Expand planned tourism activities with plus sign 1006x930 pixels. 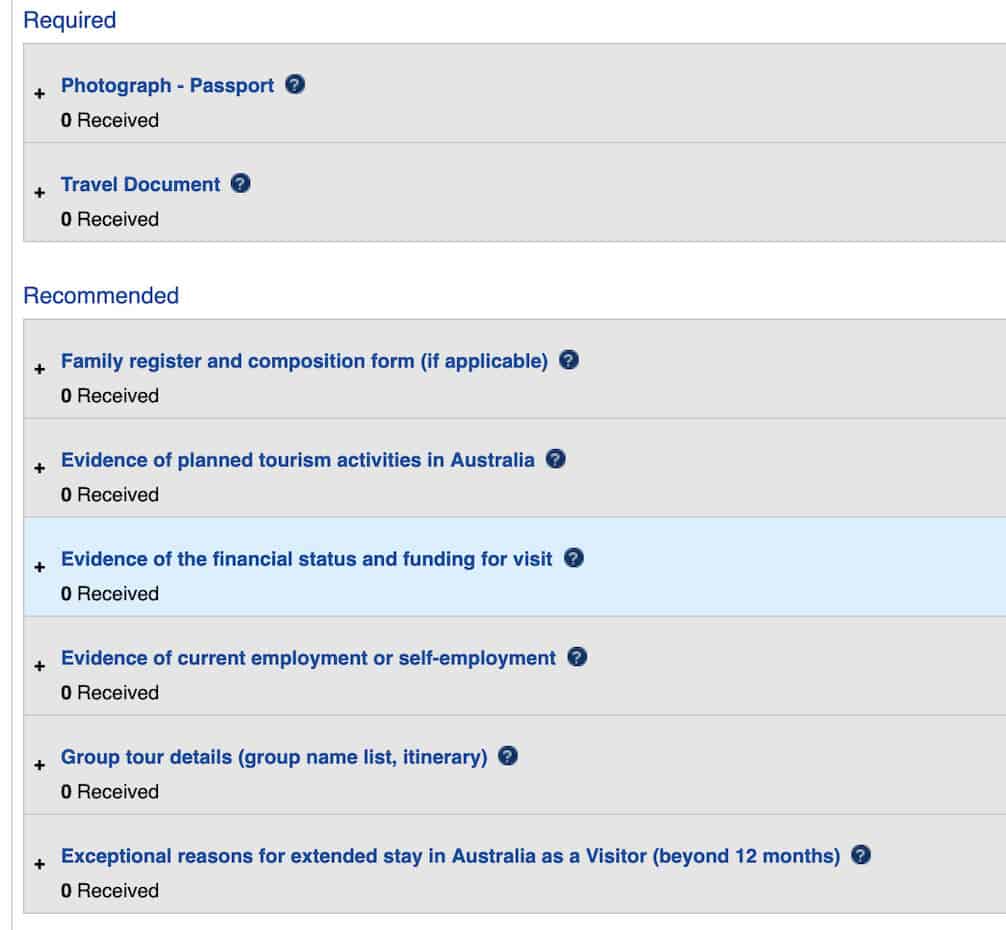(40, 468)
